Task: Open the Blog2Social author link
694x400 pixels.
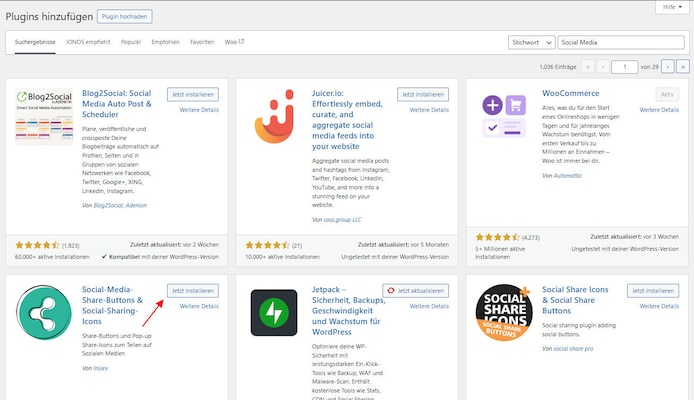Action: coord(108,205)
